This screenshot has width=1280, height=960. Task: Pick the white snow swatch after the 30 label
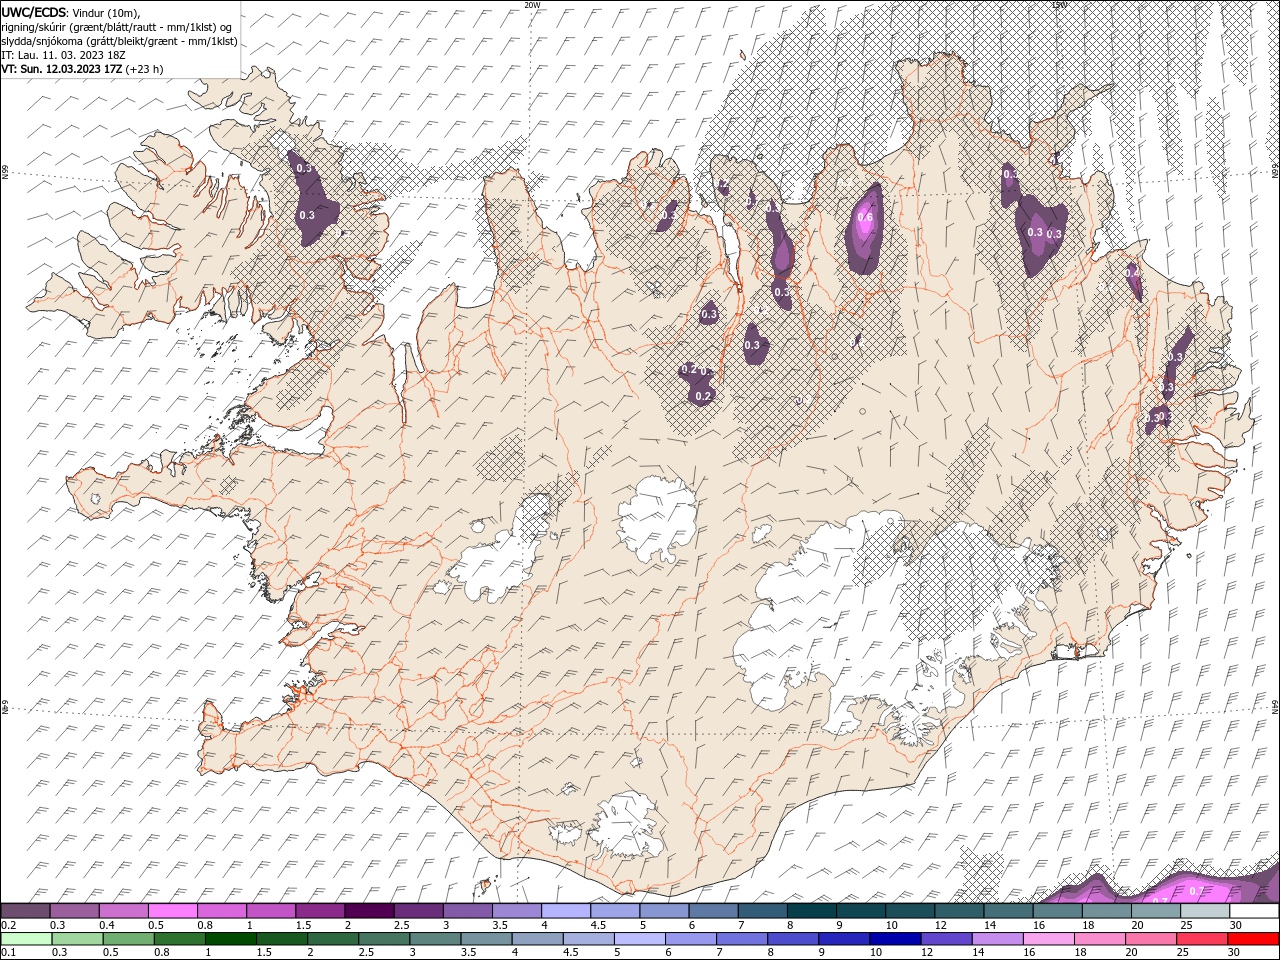pos(1254,911)
